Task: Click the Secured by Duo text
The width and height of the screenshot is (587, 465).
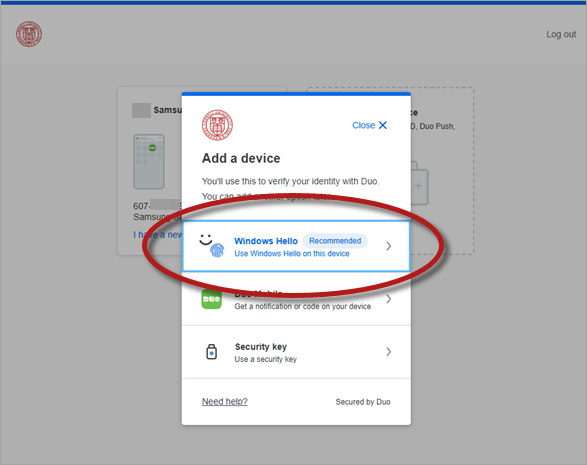Action: coord(363,402)
